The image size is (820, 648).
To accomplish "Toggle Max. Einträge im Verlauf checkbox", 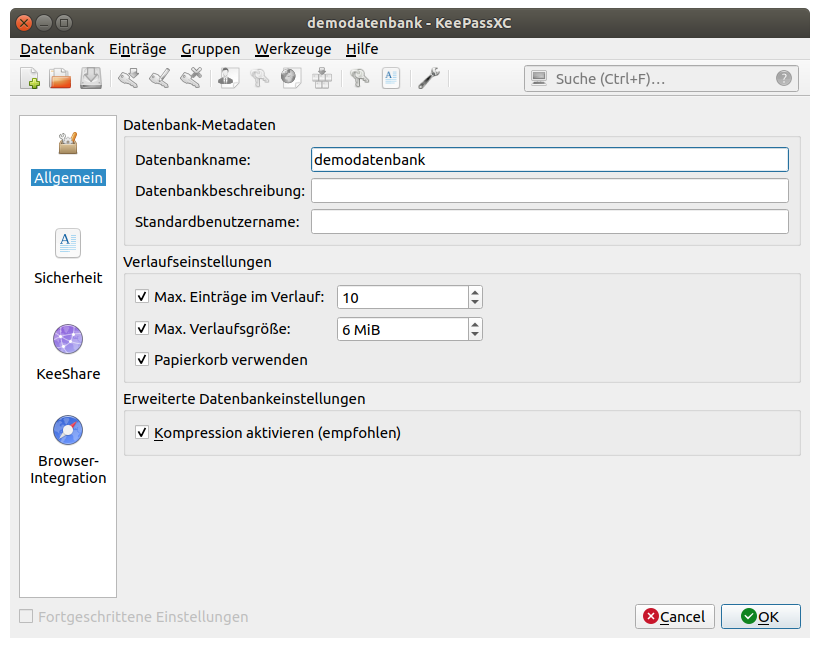I will coord(141,297).
